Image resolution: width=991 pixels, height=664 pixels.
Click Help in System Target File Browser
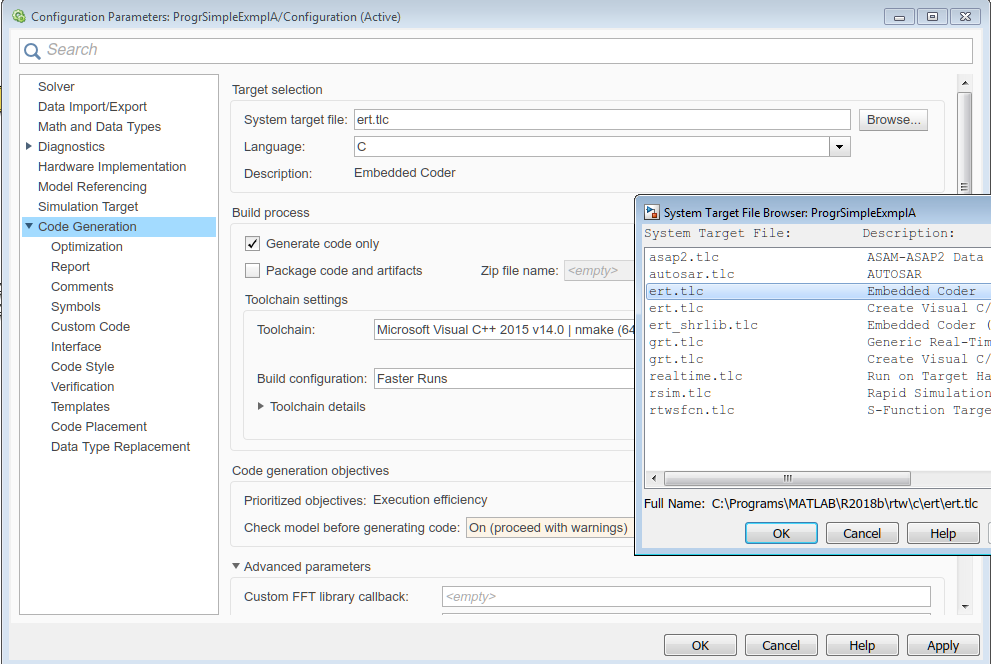pos(943,533)
